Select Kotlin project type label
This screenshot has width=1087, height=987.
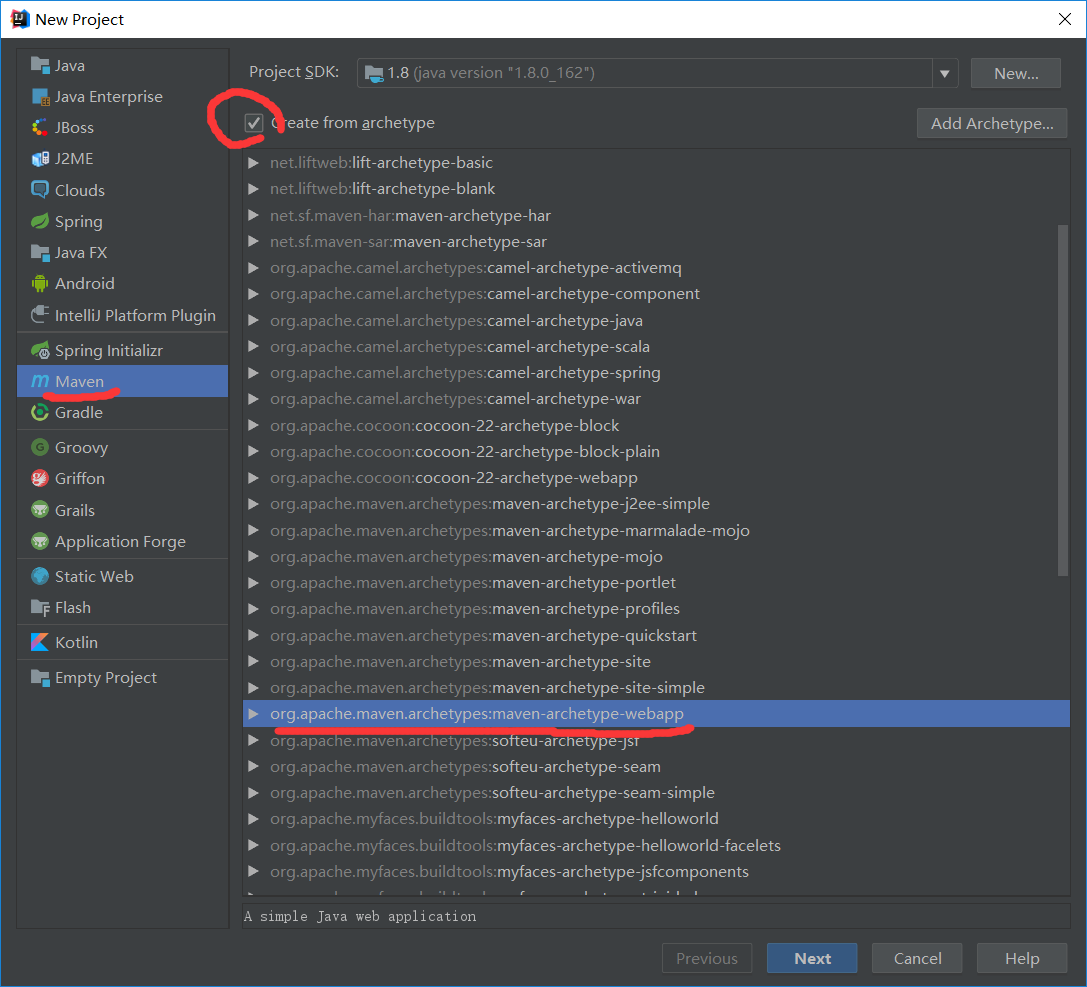[x=76, y=643]
